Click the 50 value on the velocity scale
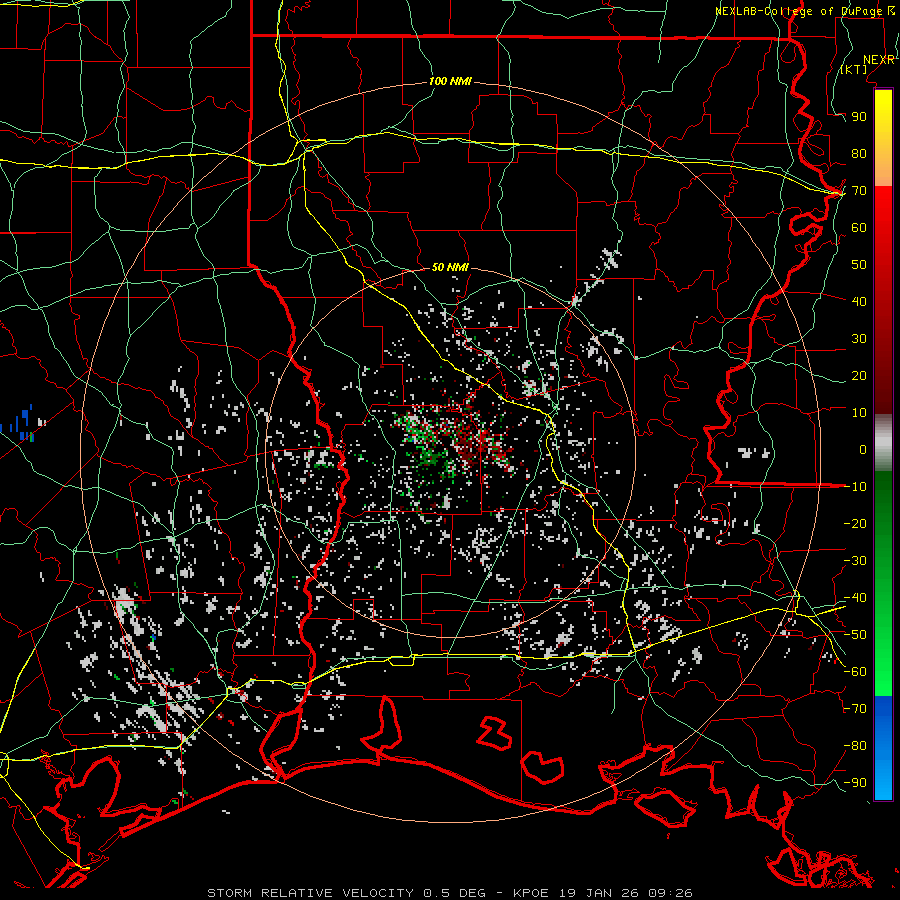Viewport: 900px width, 900px height. coord(859,265)
